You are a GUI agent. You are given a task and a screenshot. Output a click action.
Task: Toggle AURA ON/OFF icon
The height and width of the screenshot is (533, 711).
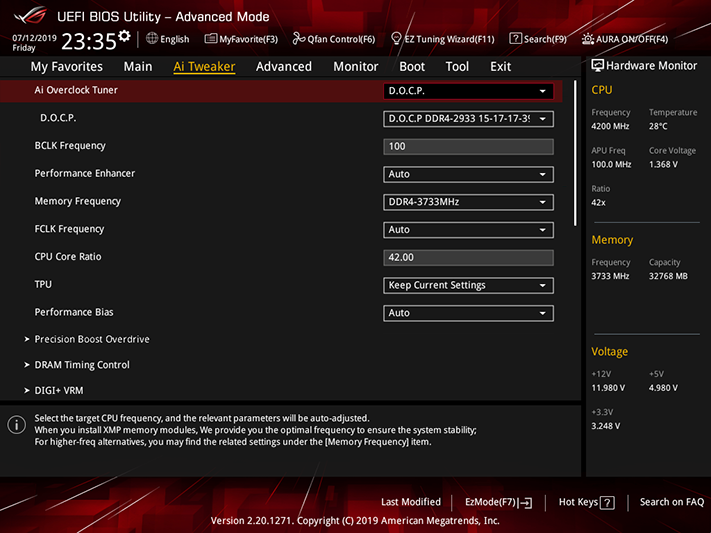pyautogui.click(x=588, y=39)
